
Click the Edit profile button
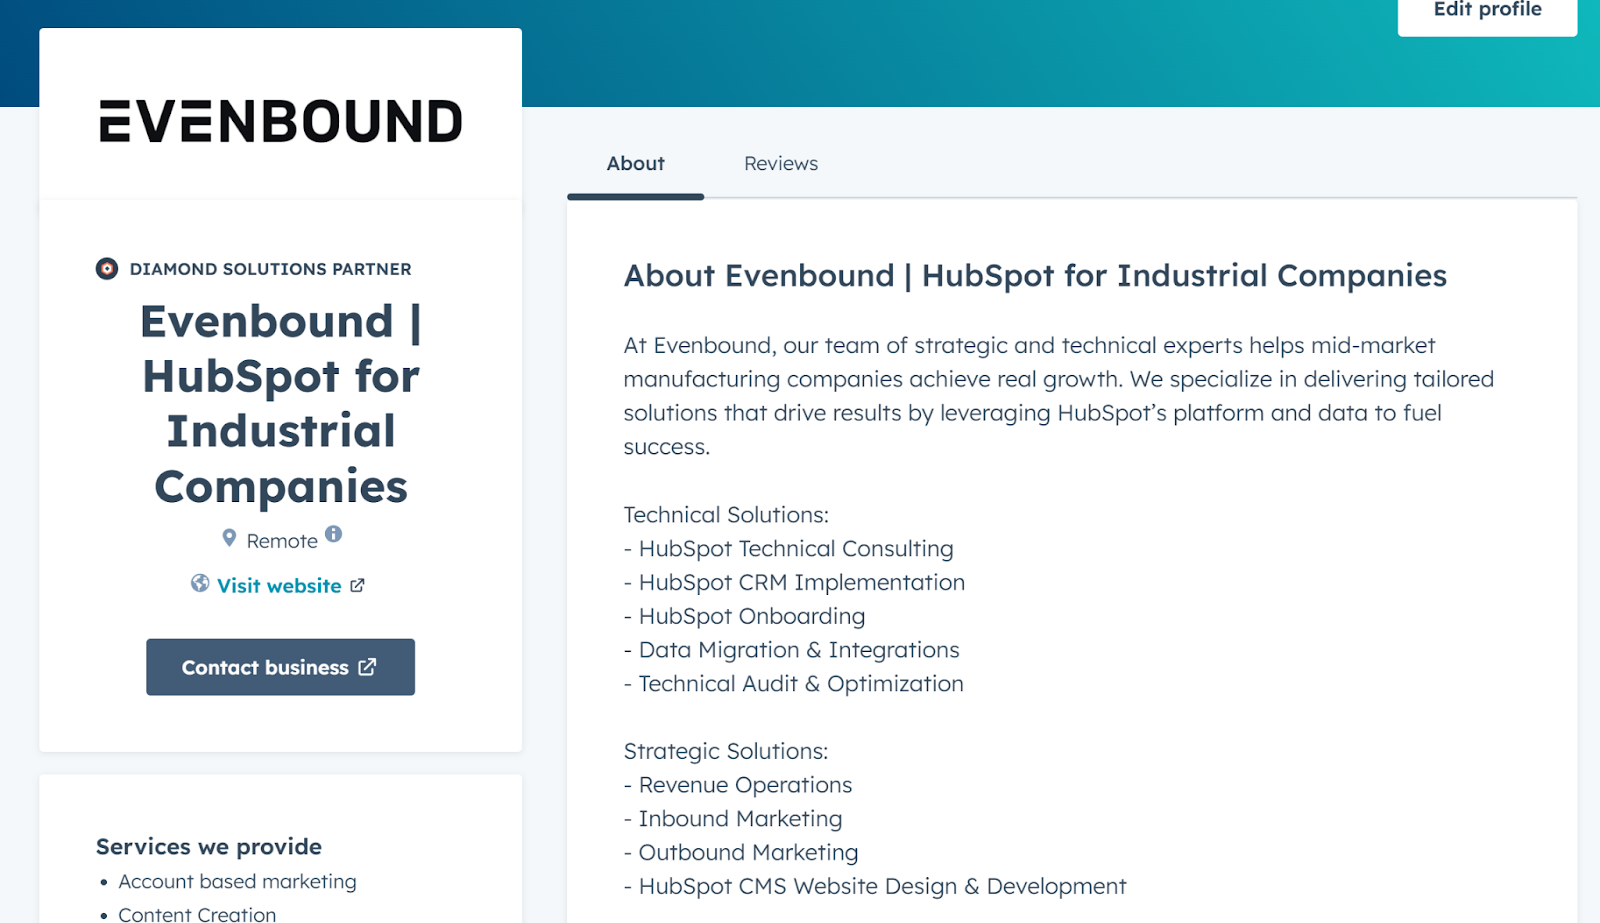tap(1487, 13)
